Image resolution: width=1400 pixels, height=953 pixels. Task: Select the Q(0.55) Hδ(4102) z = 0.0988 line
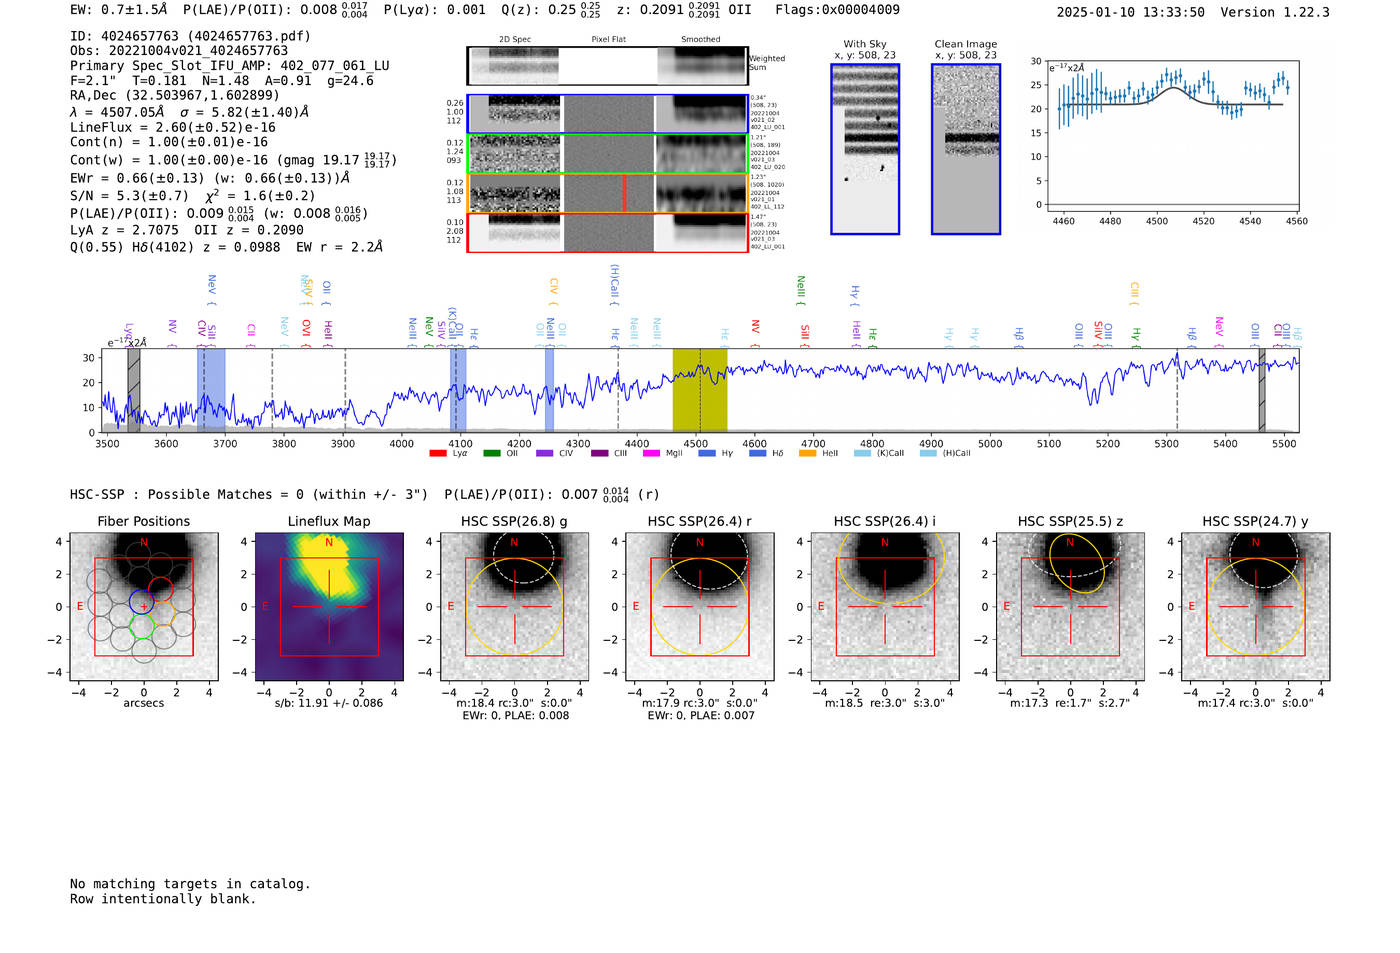click(175, 247)
